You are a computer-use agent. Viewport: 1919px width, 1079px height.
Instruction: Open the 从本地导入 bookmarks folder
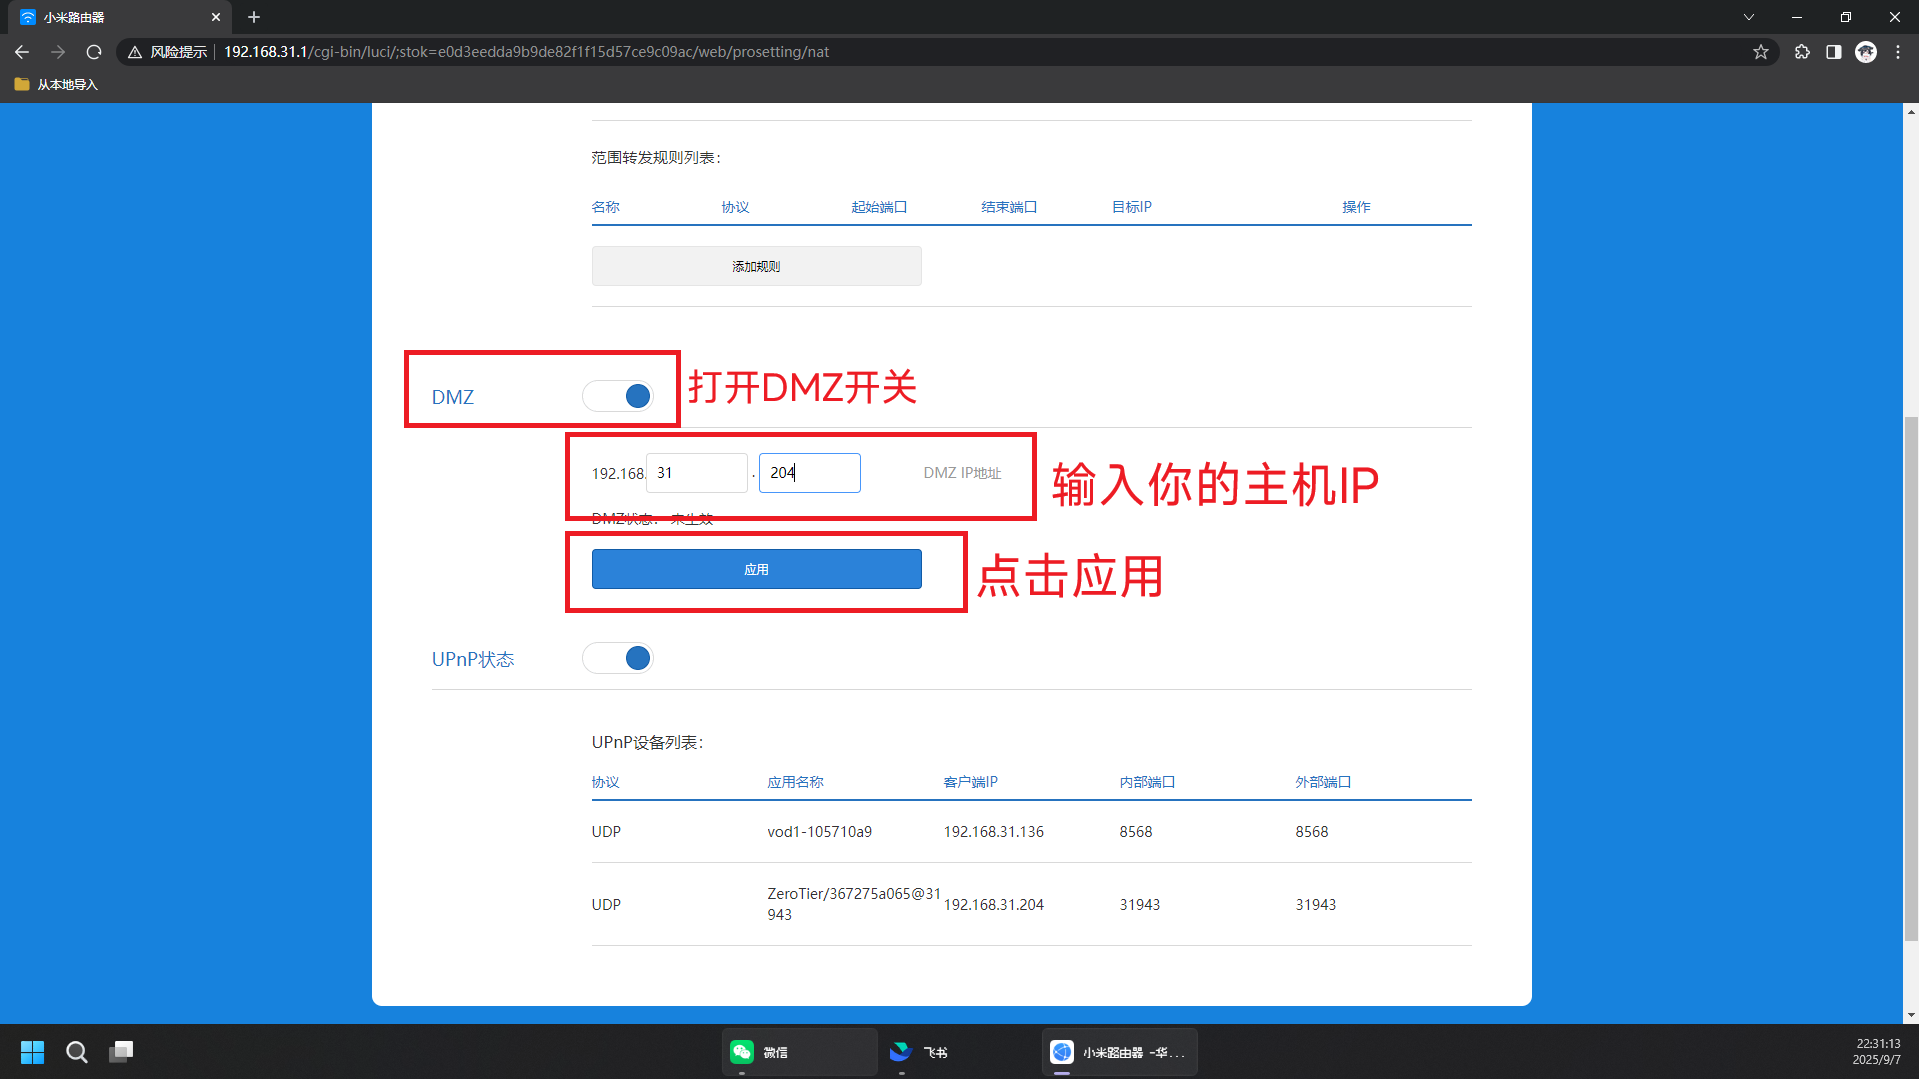57,85
